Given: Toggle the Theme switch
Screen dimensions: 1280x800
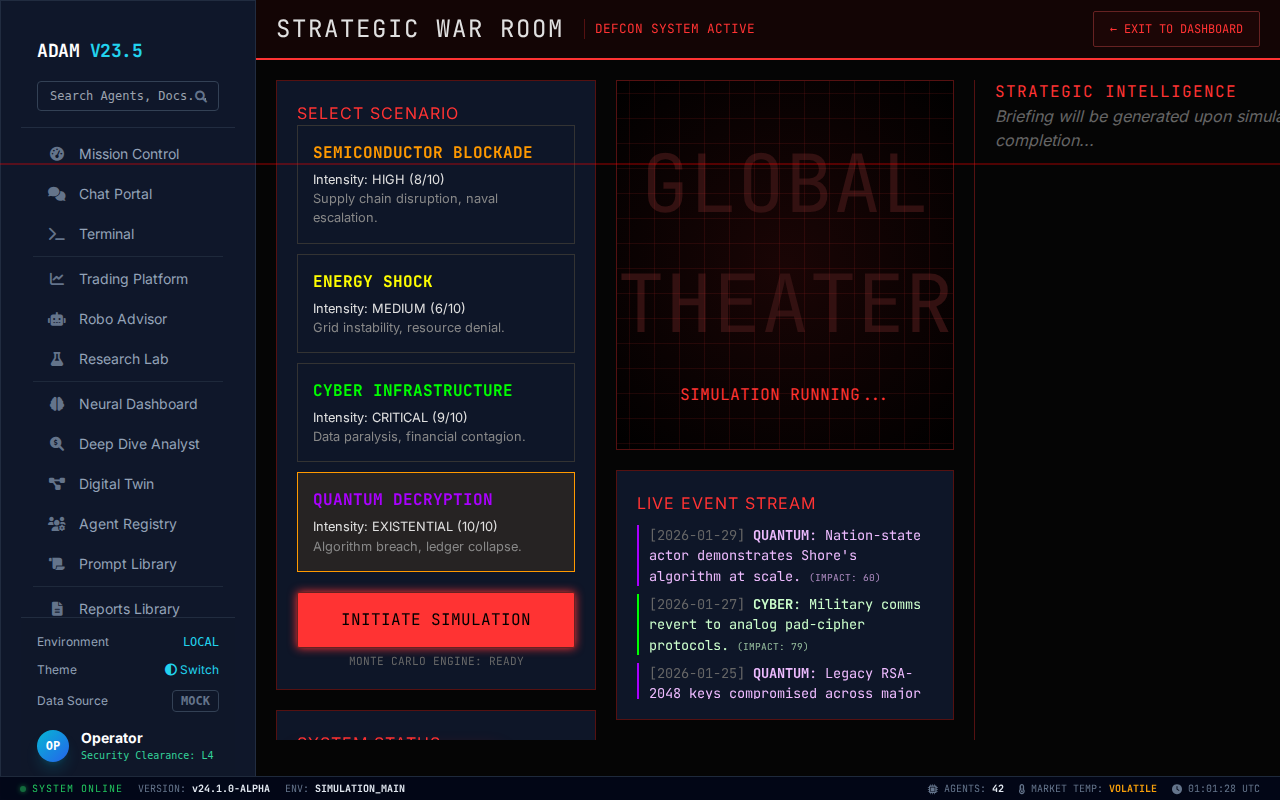Looking at the screenshot, I should [192, 670].
